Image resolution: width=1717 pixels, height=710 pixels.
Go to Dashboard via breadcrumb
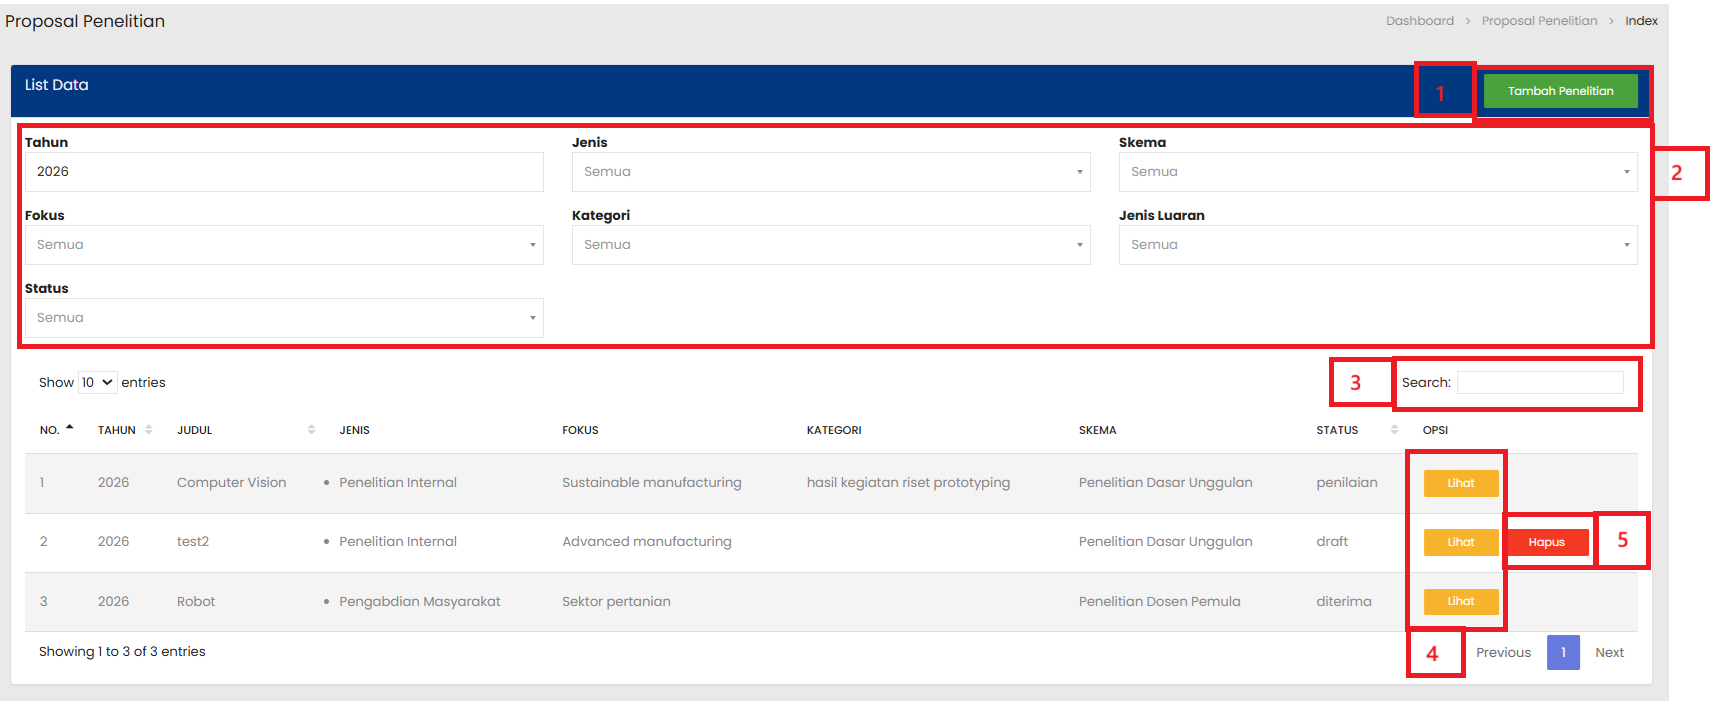click(x=1419, y=21)
